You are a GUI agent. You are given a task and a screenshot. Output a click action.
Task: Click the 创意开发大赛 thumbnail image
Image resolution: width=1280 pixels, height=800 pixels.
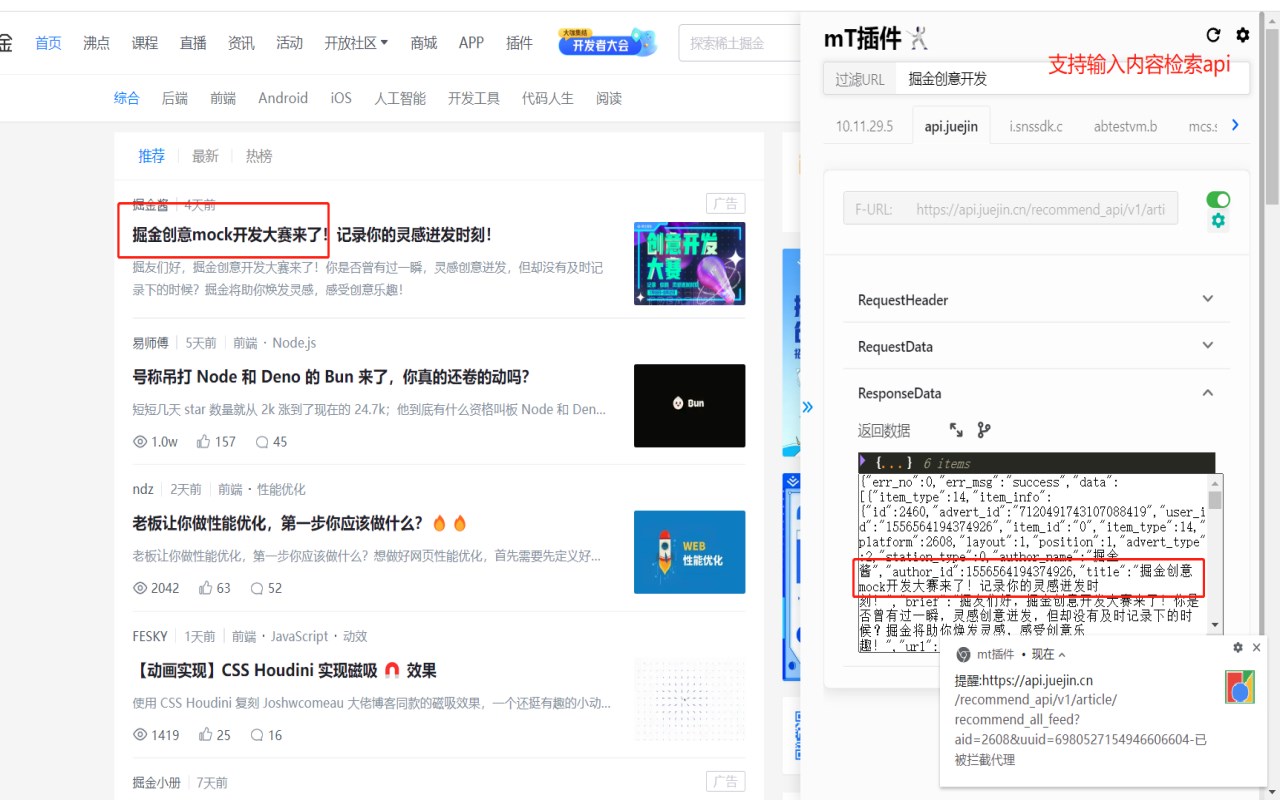(x=689, y=263)
